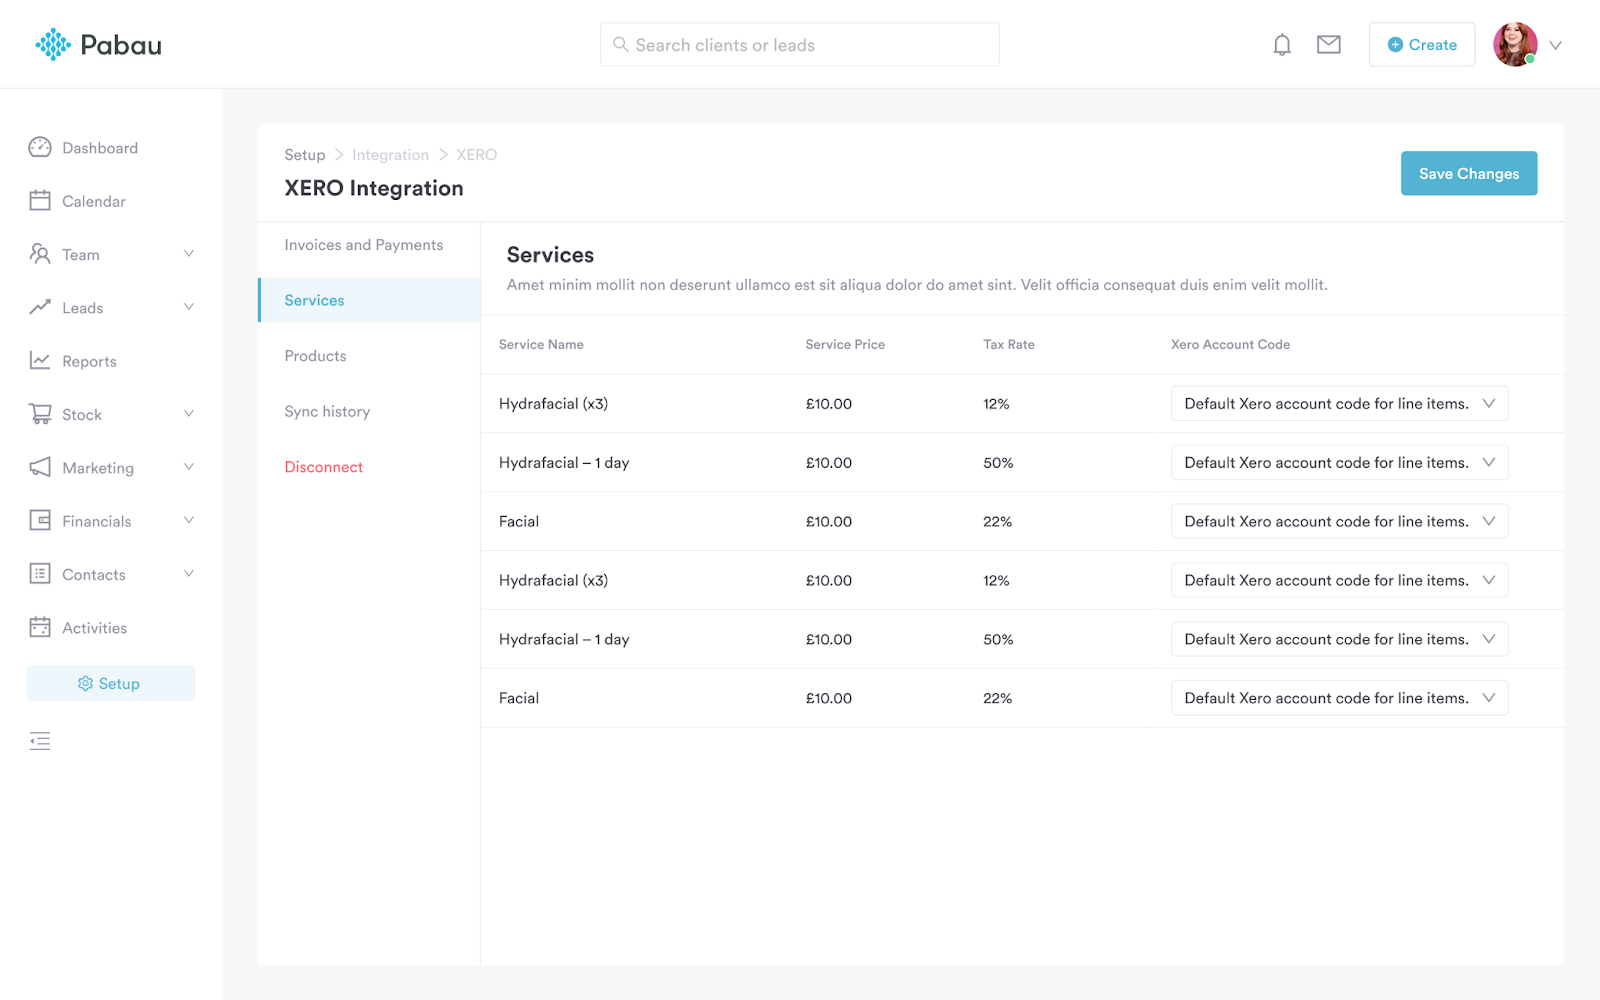Click the Marketing megaphone icon
Screen dimensions: 1600x1000
pyautogui.click(x=40, y=467)
